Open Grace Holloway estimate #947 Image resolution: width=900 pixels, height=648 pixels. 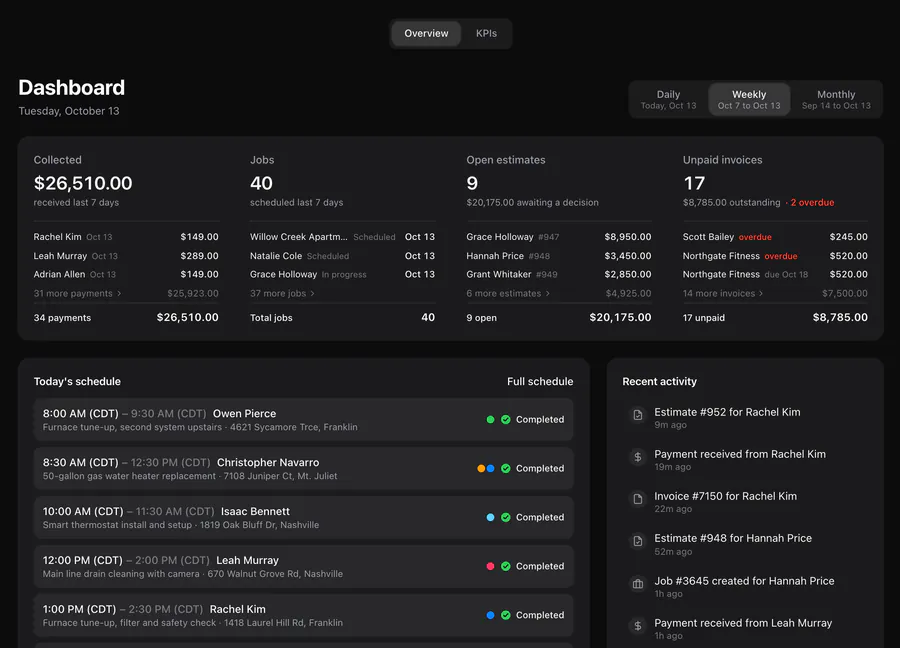558,236
